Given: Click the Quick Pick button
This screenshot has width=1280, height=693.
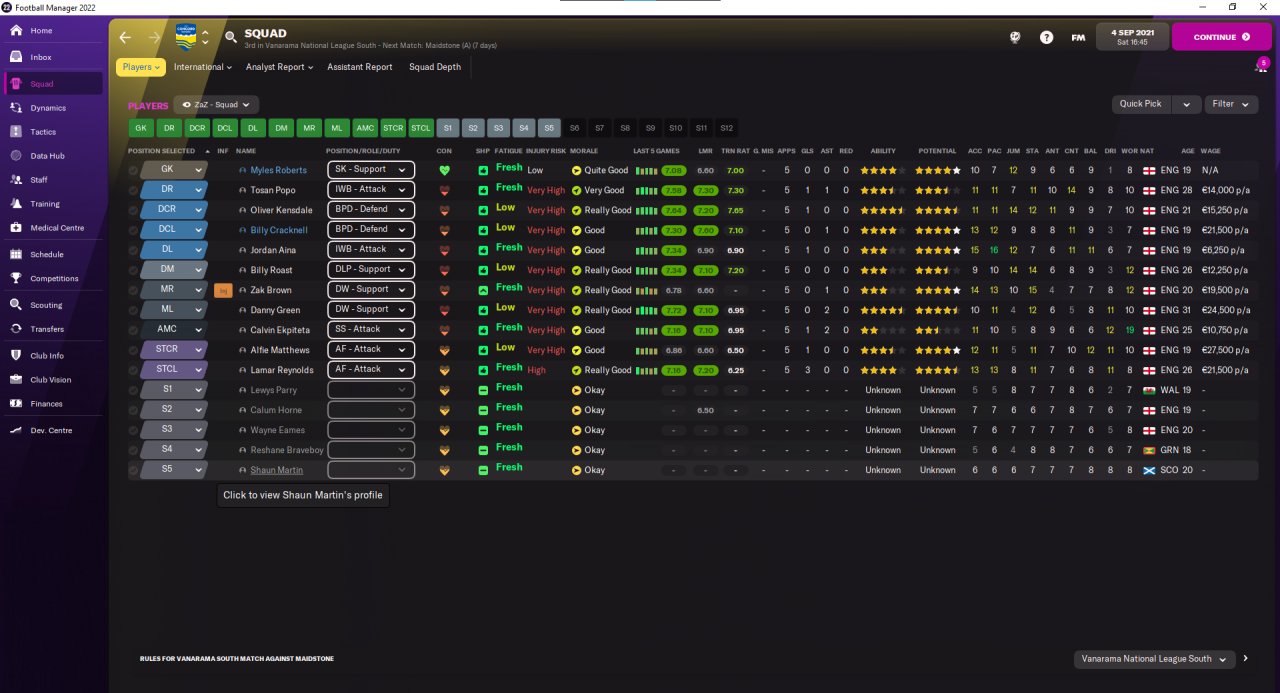Looking at the screenshot, I should click(x=1141, y=104).
